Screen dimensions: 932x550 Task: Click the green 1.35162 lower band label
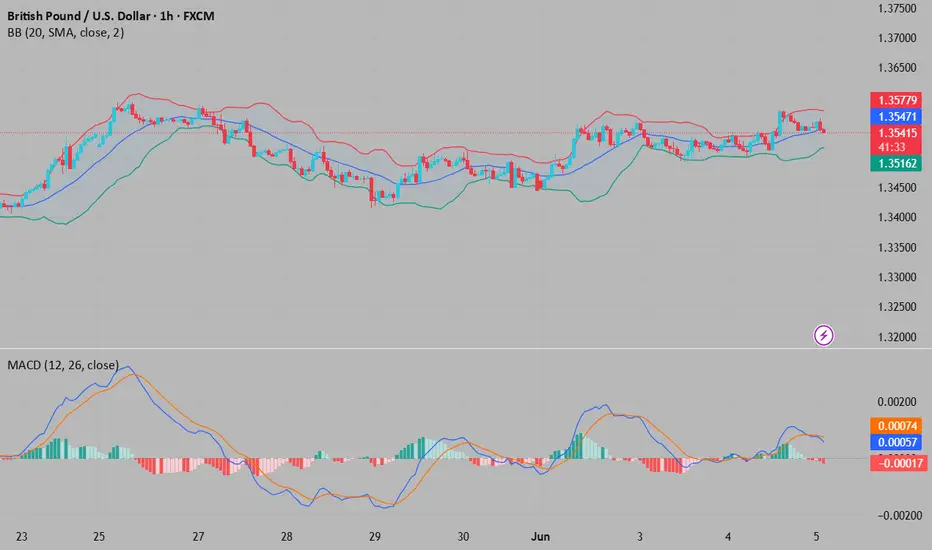(x=896, y=163)
